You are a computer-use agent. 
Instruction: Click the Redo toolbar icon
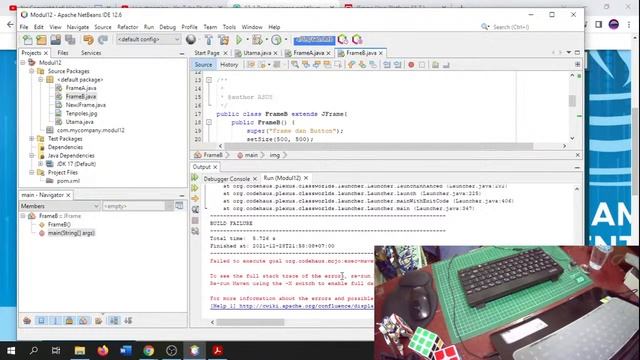coord(103,40)
